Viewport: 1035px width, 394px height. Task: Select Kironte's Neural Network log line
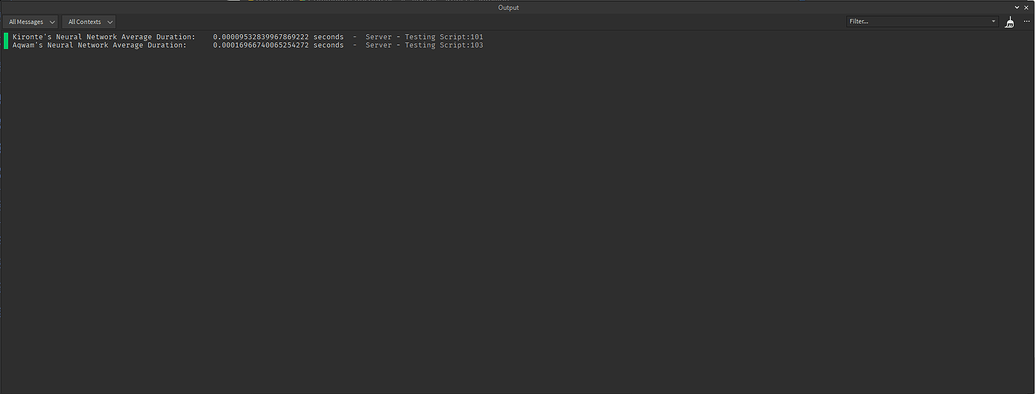tap(248, 37)
